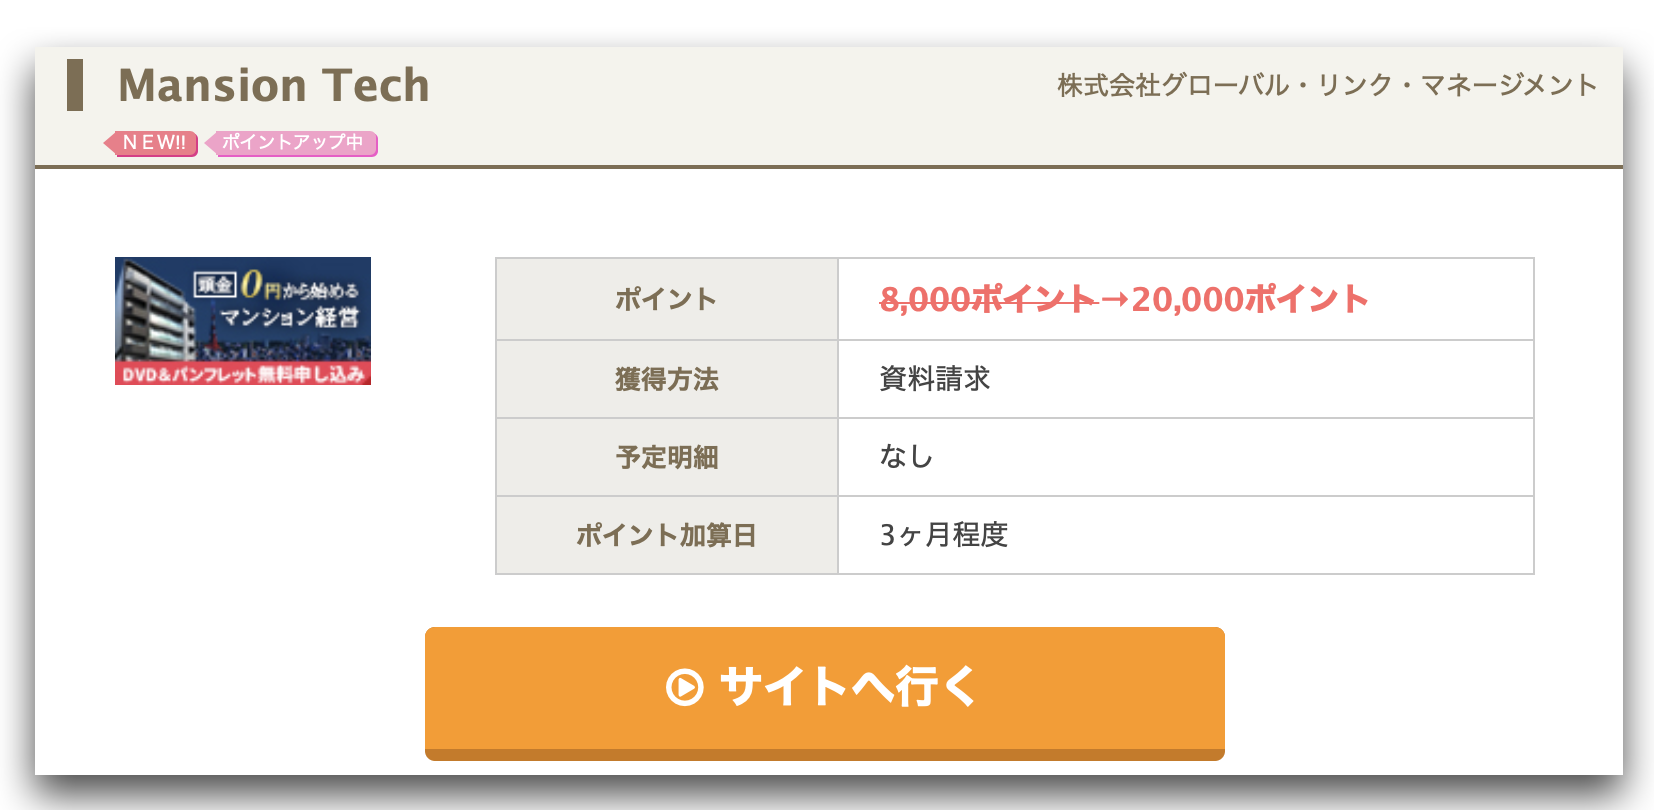Click the ポイント加算日 row header

[667, 535]
